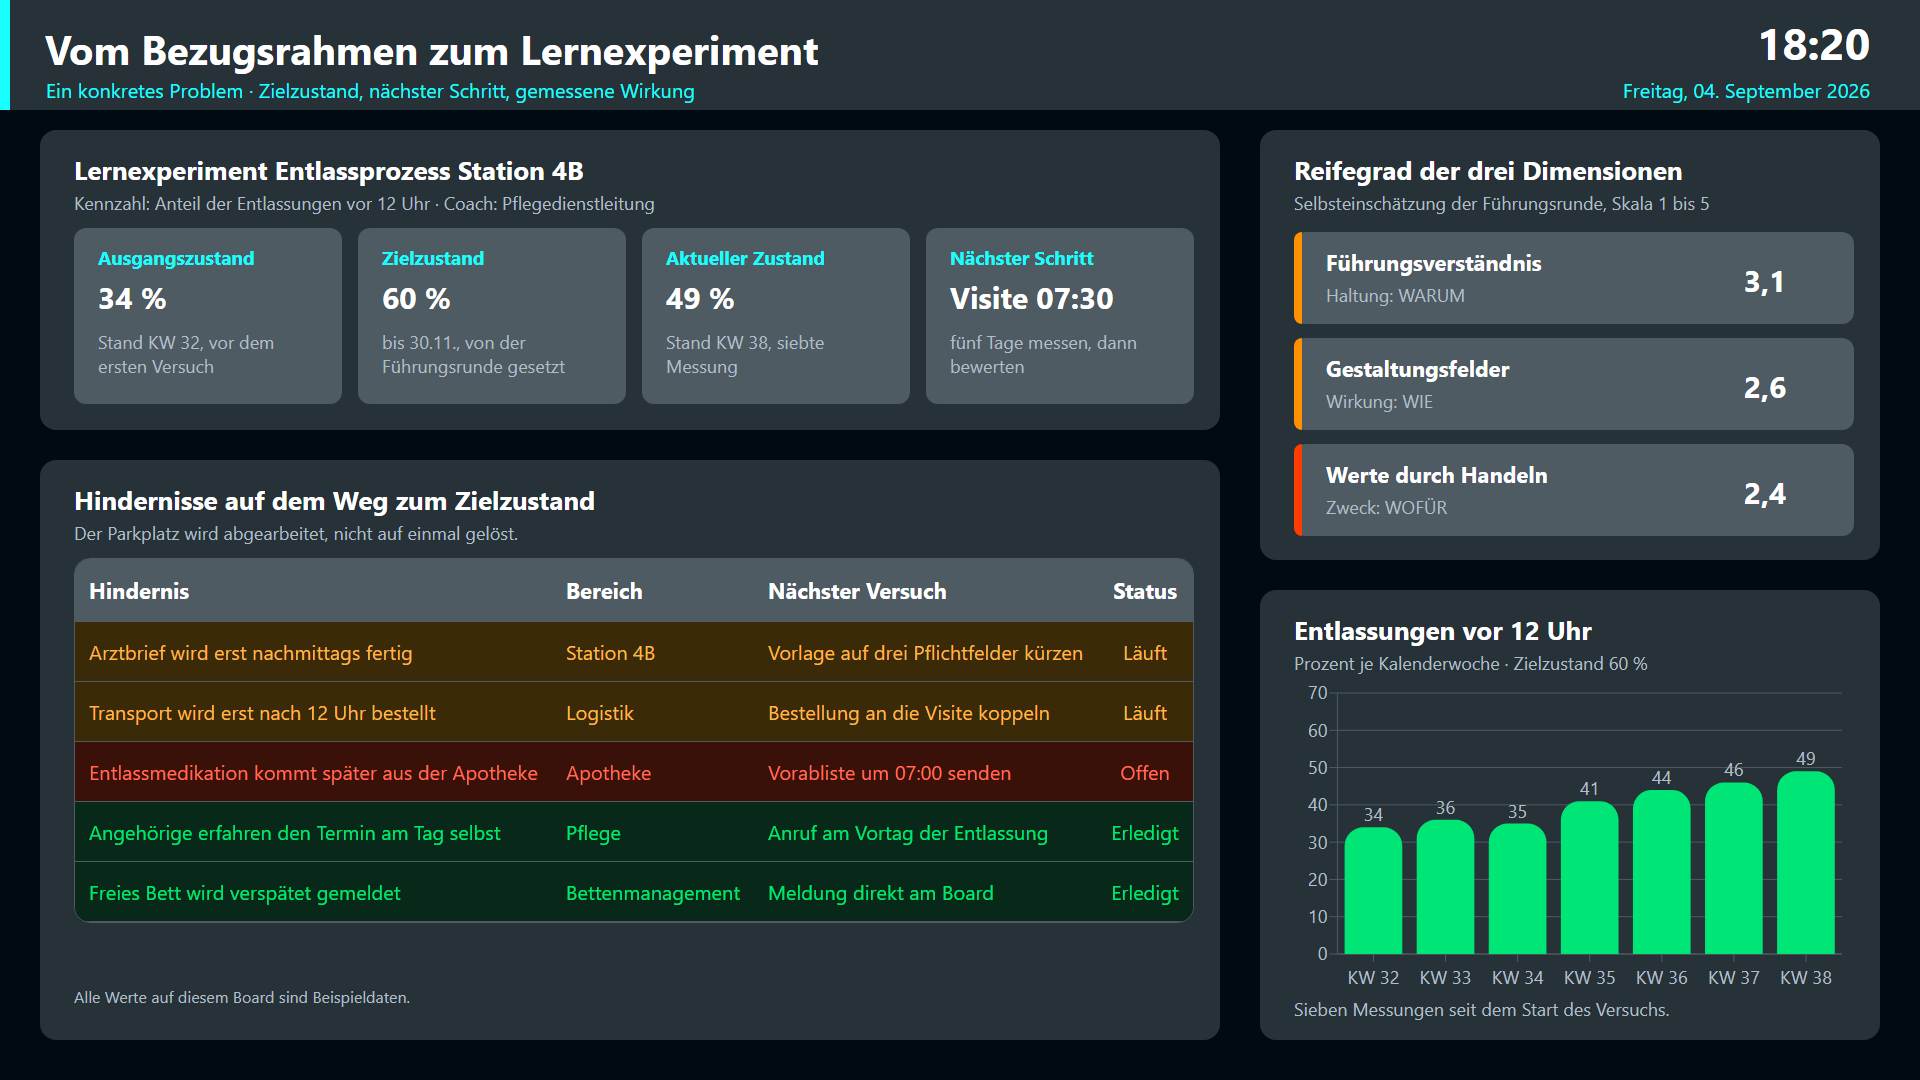Click the KW 35 bar with value 41

(1589, 877)
